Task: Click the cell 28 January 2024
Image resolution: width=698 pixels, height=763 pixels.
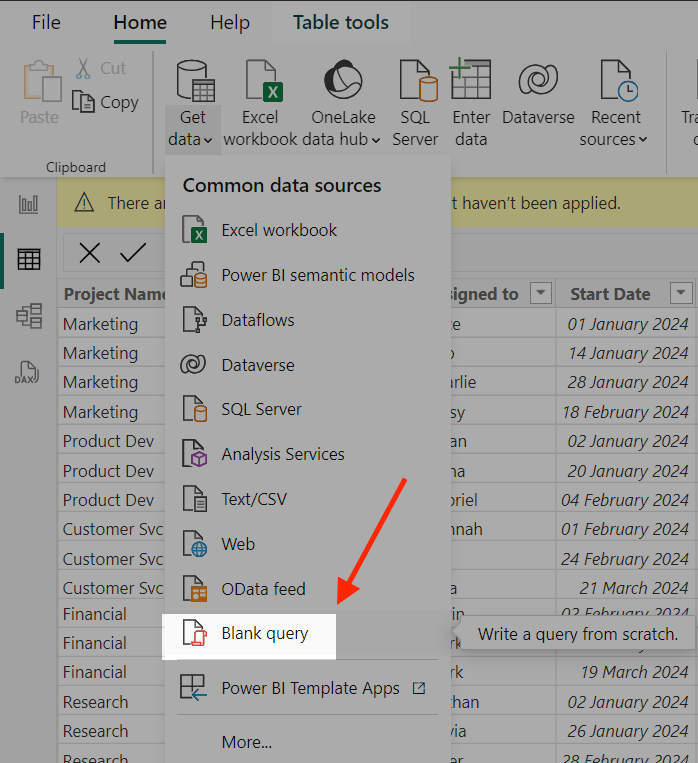Action: click(x=628, y=382)
